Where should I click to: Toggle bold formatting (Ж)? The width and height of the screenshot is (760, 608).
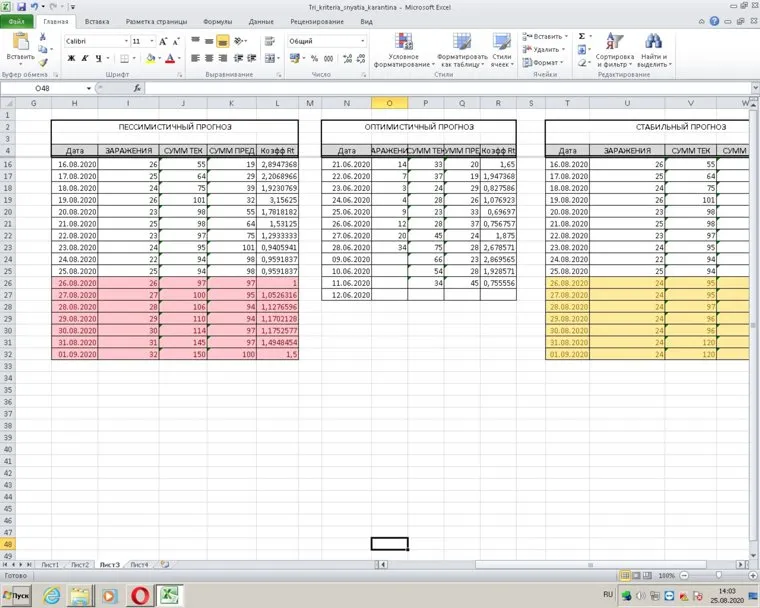(x=71, y=58)
